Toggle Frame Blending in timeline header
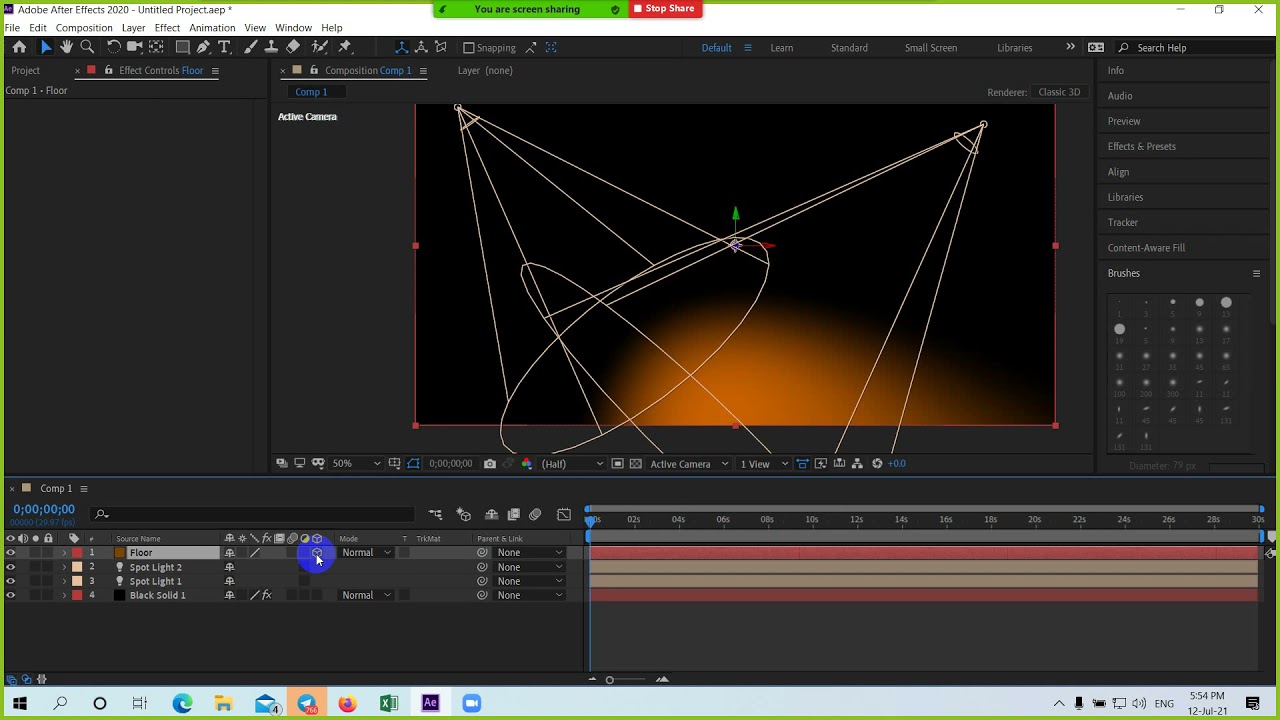This screenshot has width=1280, height=720. pyautogui.click(x=513, y=514)
